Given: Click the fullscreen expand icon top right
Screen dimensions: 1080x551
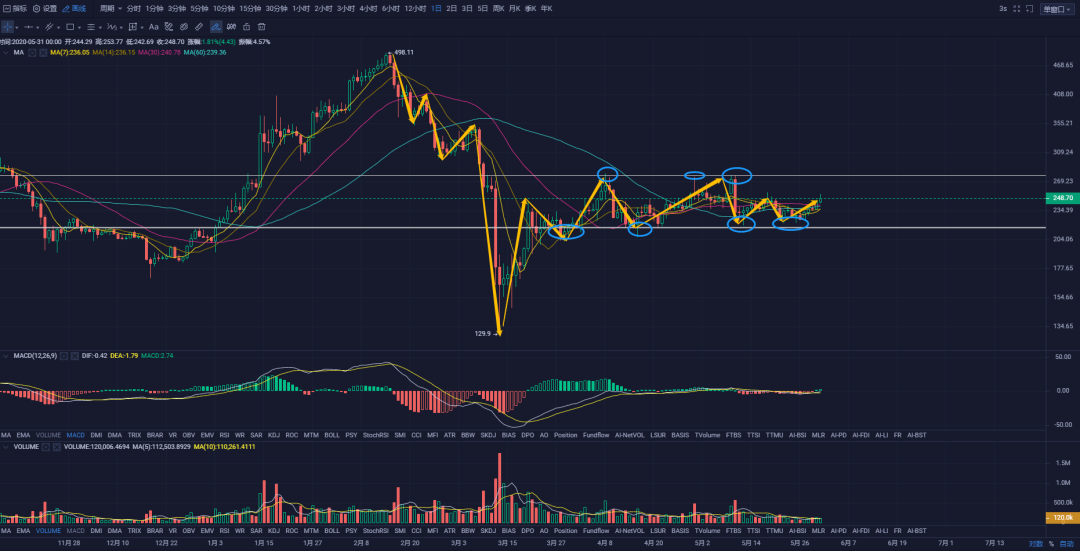Looking at the screenshot, I should click(1017, 8).
